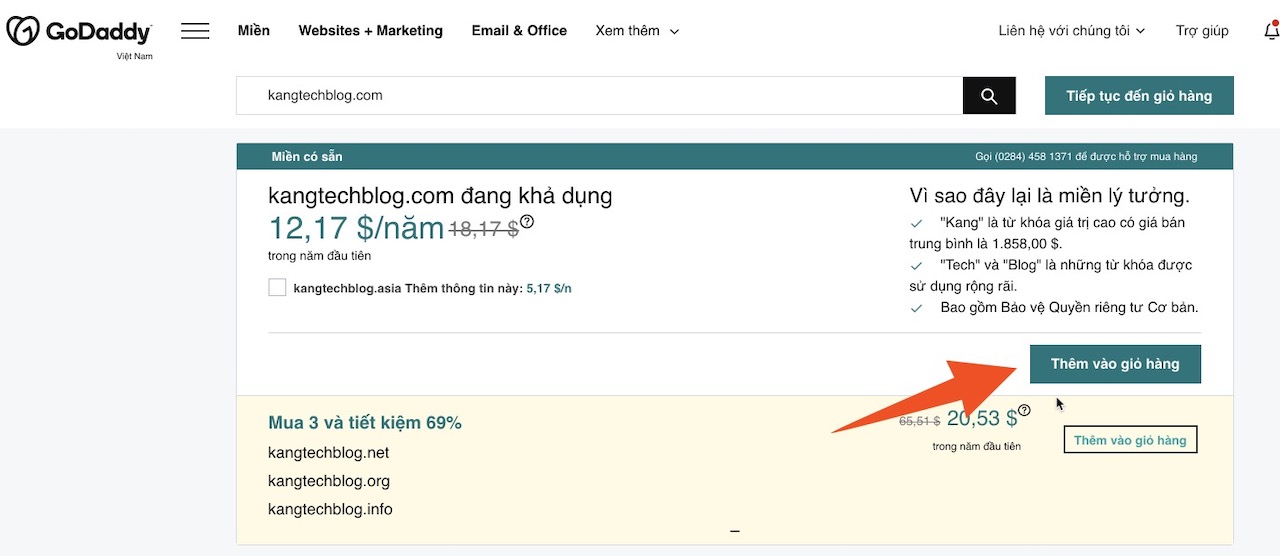The width and height of the screenshot is (1280, 556).
Task: Click the GoDaddy logo
Action: [79, 32]
